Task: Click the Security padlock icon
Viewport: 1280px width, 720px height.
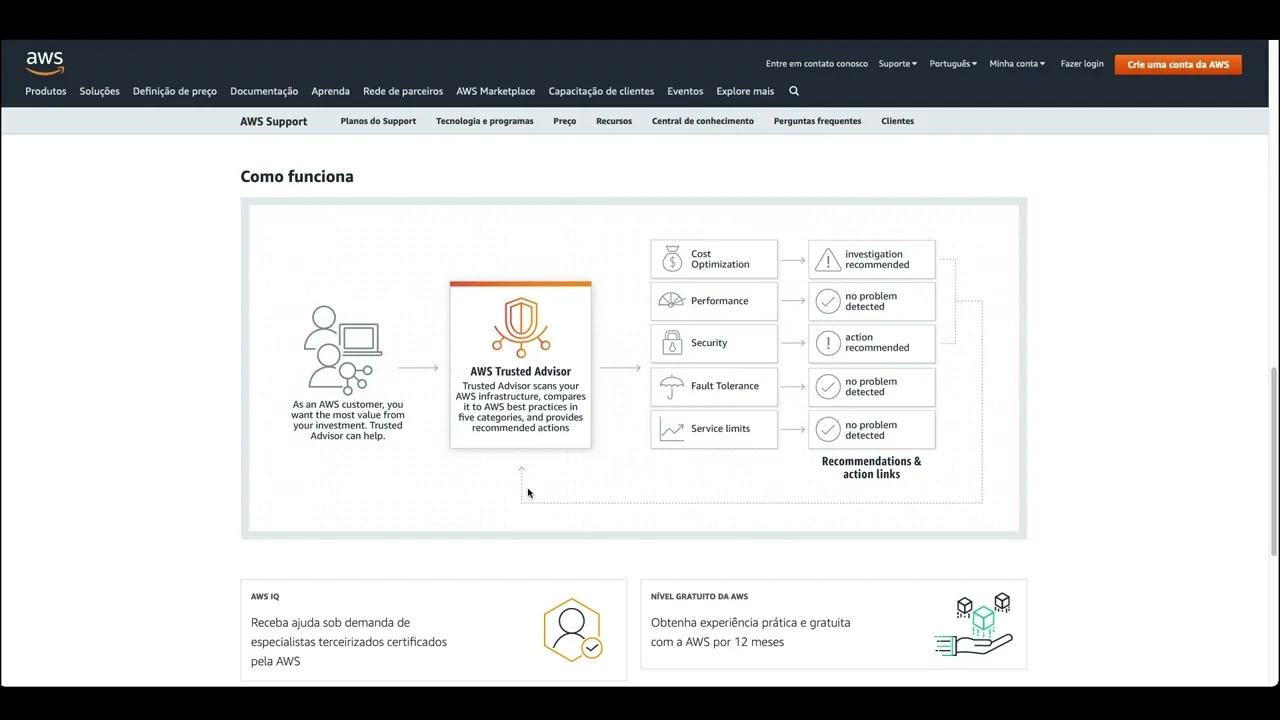Action: pos(672,343)
